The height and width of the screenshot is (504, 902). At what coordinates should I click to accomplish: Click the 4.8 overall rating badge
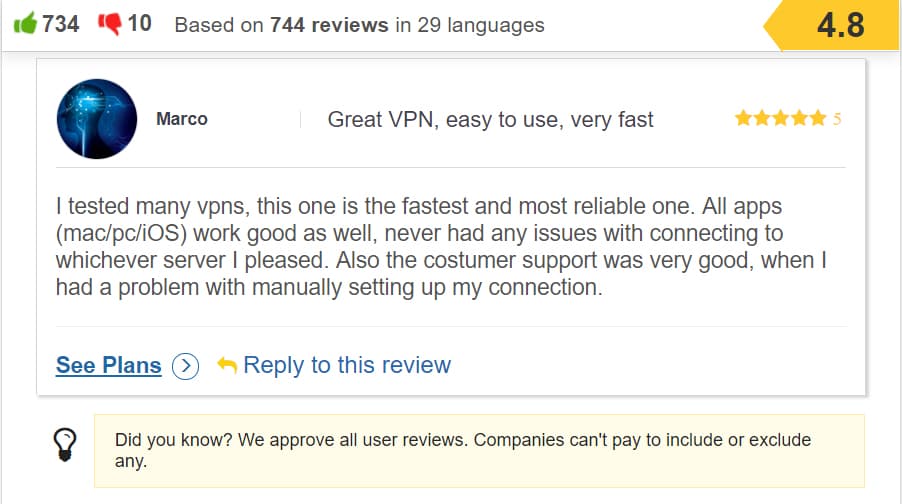click(839, 25)
